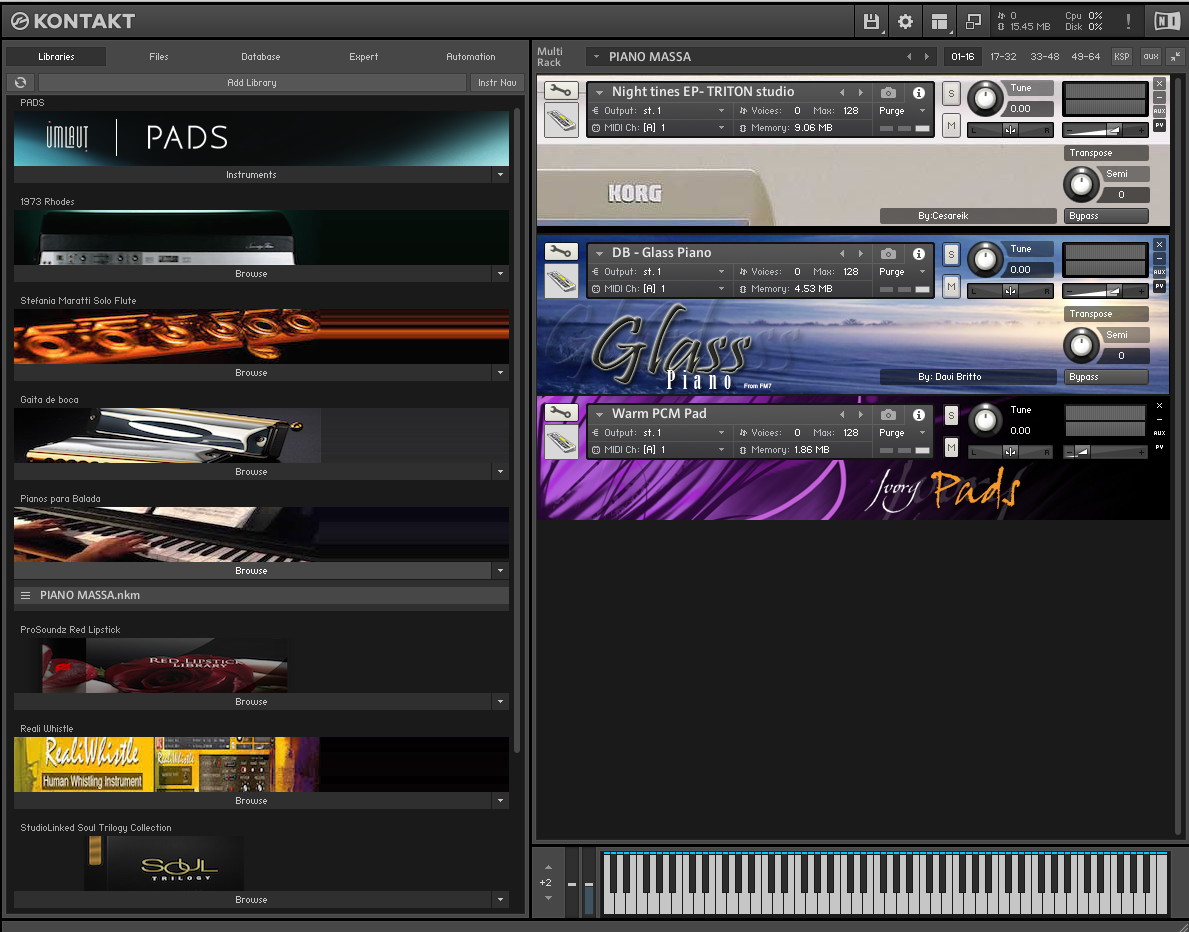The image size is (1189, 932).
Task: Click the Night tines EP keyboard instrument icon
Action: pyautogui.click(x=561, y=121)
